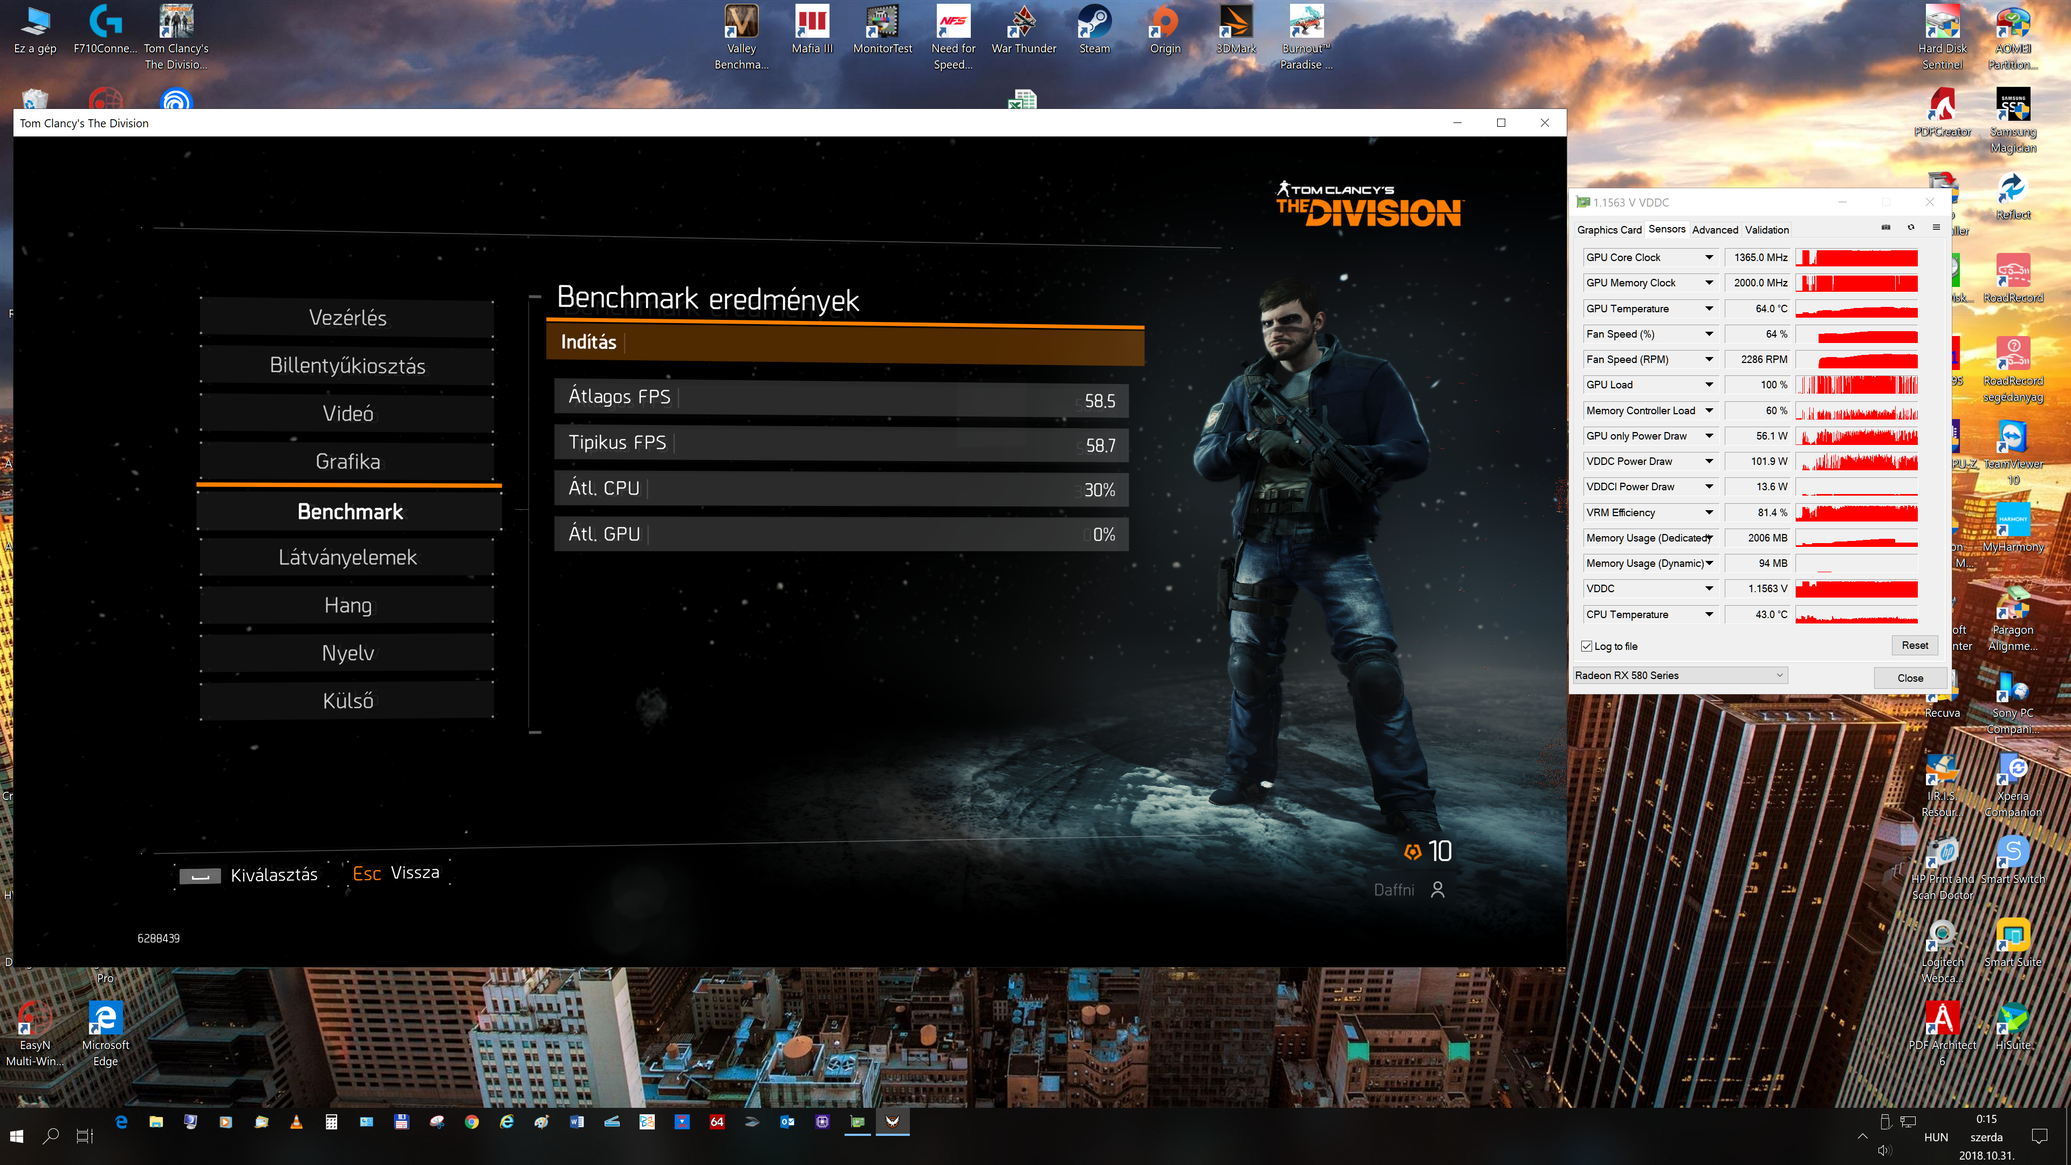Click VLC cone icon in taskbar

click(296, 1122)
